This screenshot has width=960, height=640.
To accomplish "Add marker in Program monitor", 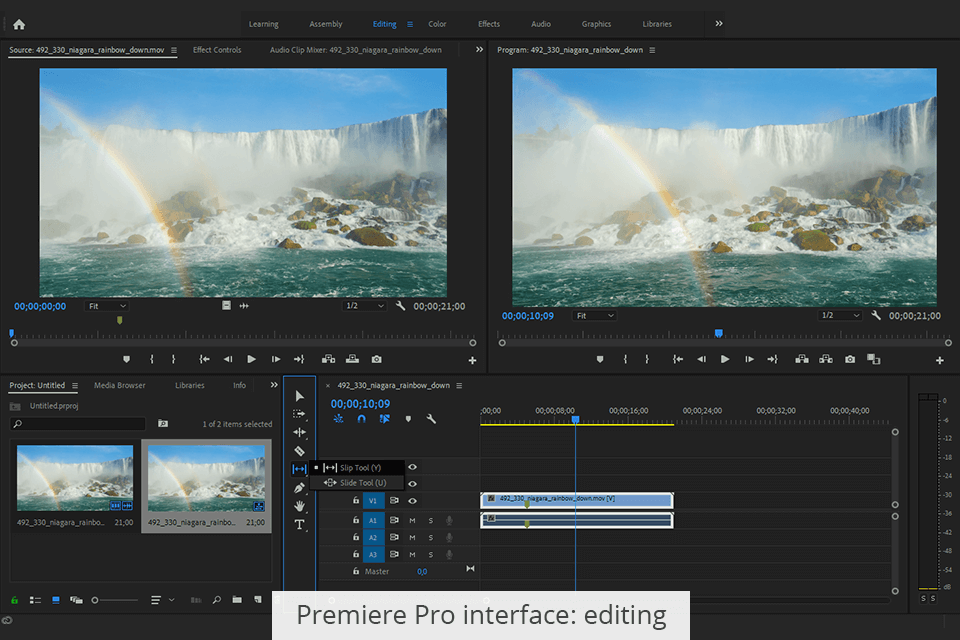I will tap(600, 360).
